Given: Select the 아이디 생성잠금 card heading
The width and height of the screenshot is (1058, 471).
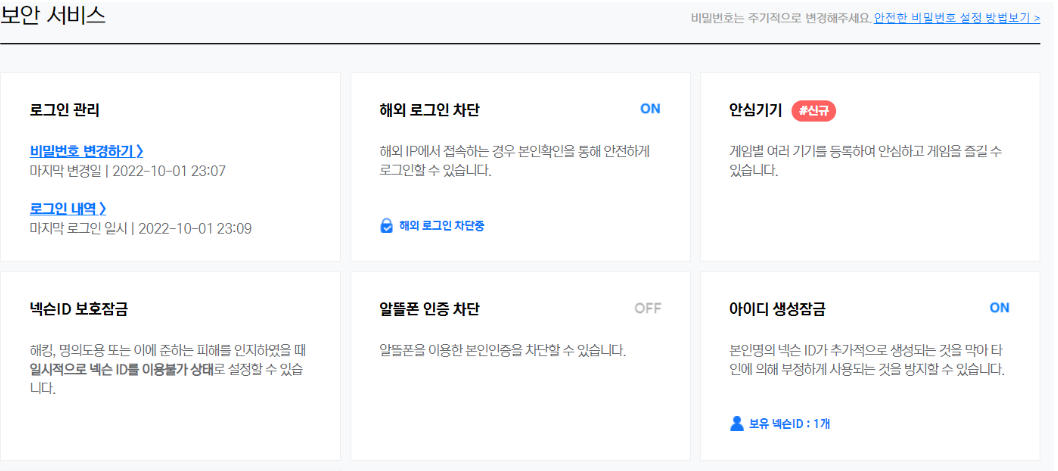Looking at the screenshot, I should pyautogui.click(x=777, y=310).
